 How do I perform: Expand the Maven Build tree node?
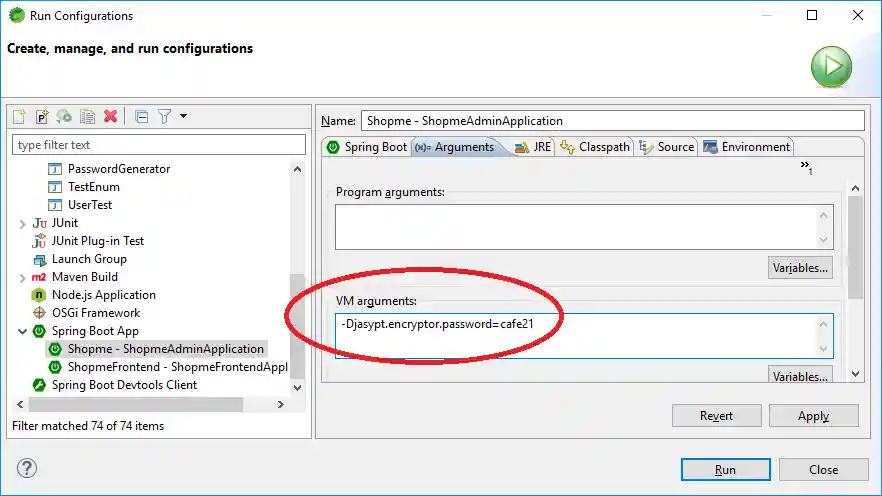point(22,278)
